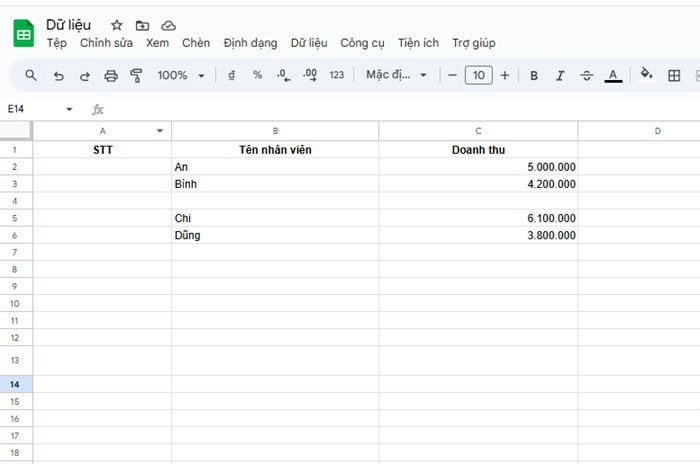
Task: Click the search magnifier in toolbar
Action: click(x=31, y=75)
